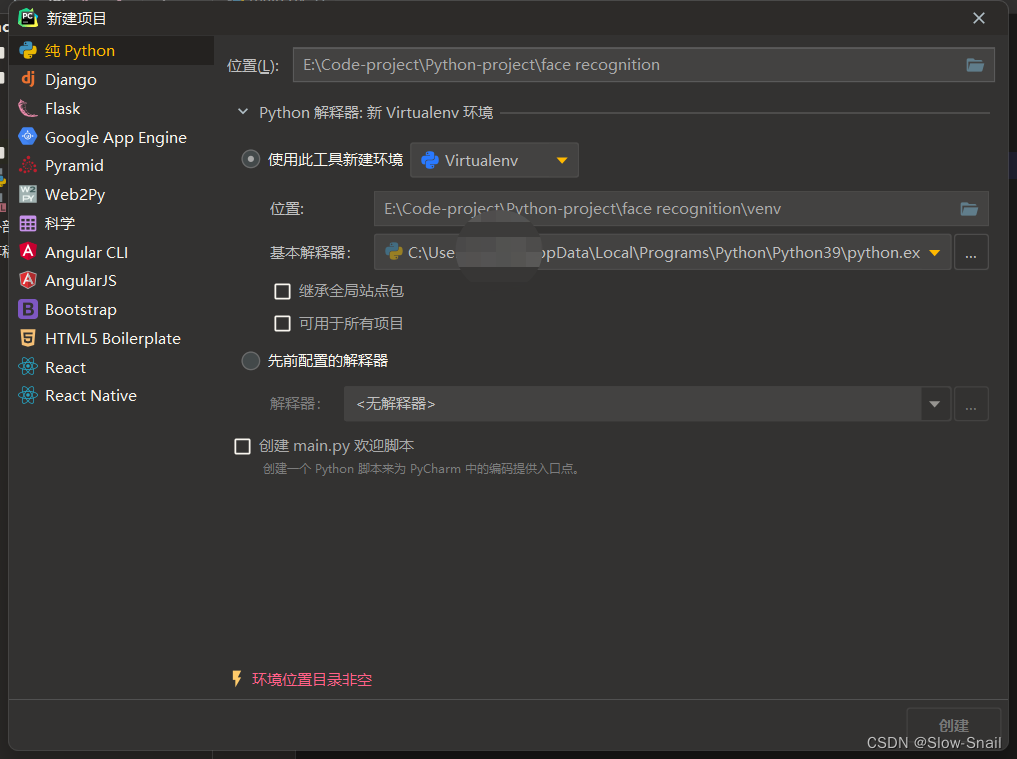This screenshot has height=759, width=1017.
Task: Click the Flask icon in the sidebar
Action: point(28,108)
